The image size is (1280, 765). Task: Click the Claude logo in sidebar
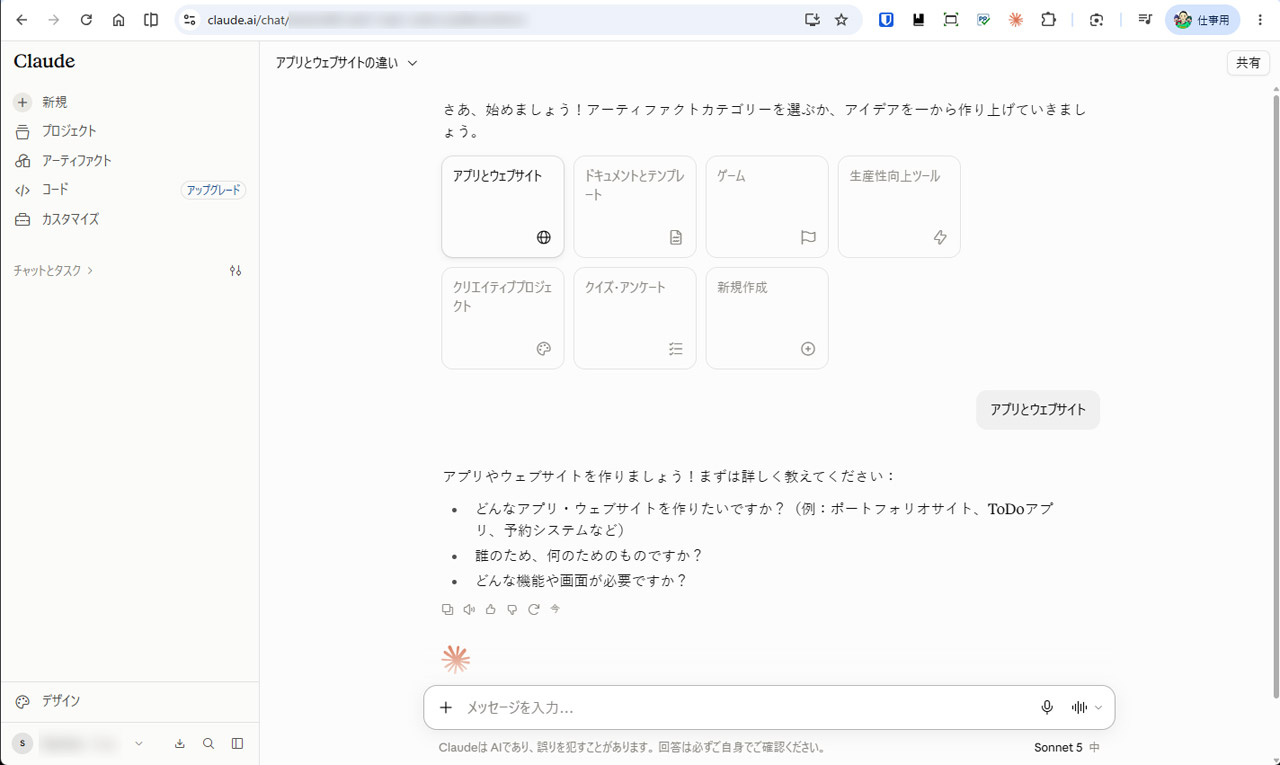pos(44,61)
